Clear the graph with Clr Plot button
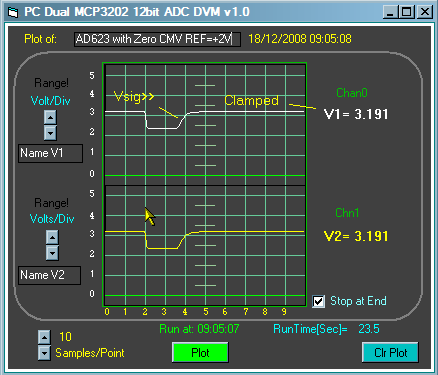The image size is (438, 375). point(390,352)
